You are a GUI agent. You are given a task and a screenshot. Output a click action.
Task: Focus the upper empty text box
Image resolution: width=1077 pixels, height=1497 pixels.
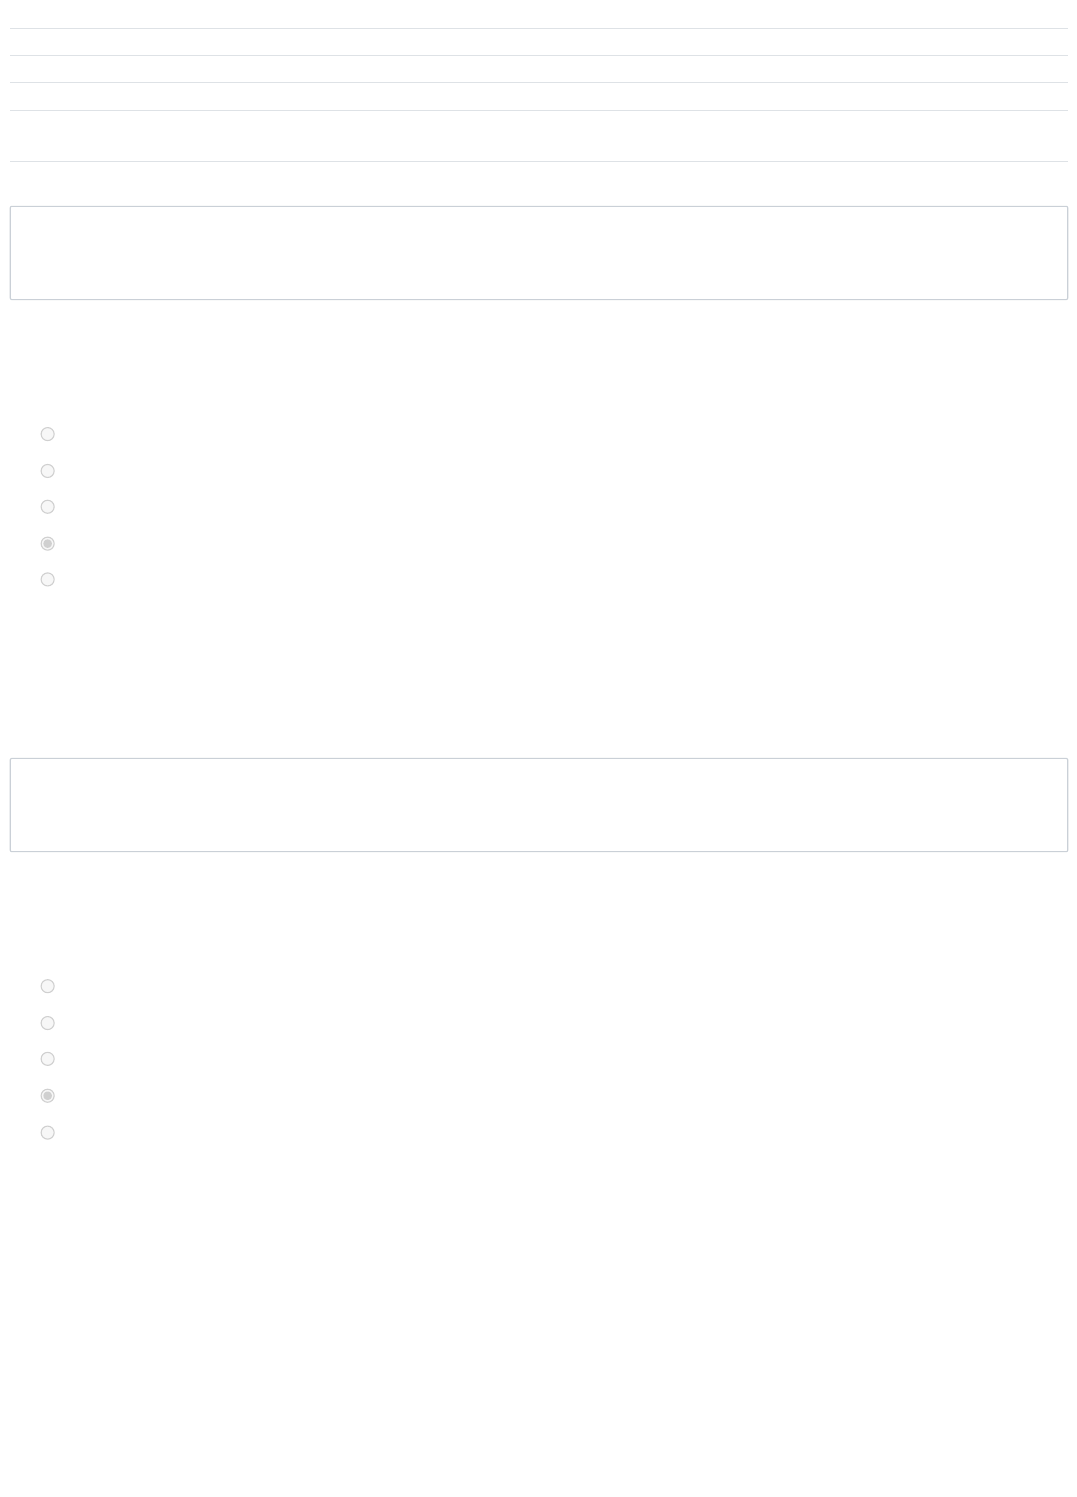pos(538,253)
